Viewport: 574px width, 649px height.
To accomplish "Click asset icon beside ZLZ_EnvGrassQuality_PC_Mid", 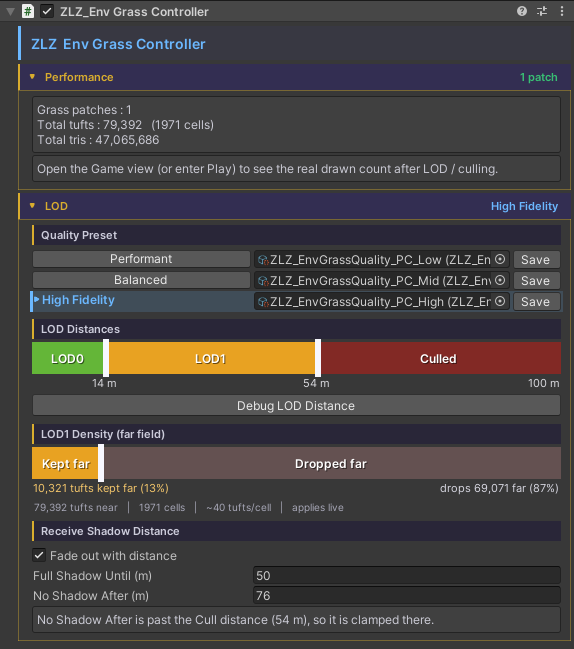I will (263, 281).
